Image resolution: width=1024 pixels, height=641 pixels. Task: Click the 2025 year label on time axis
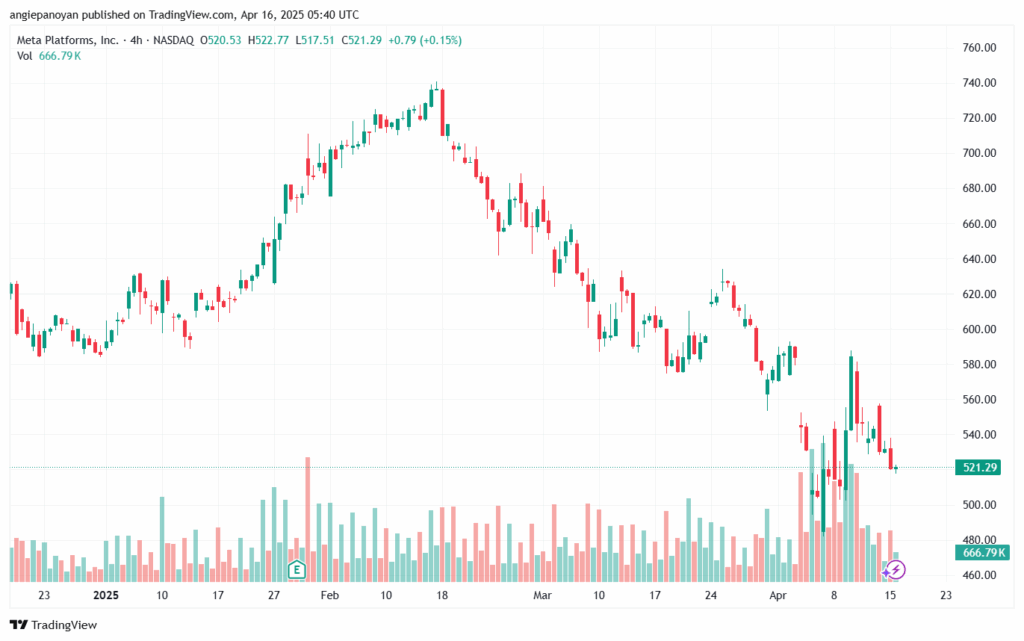point(106,595)
